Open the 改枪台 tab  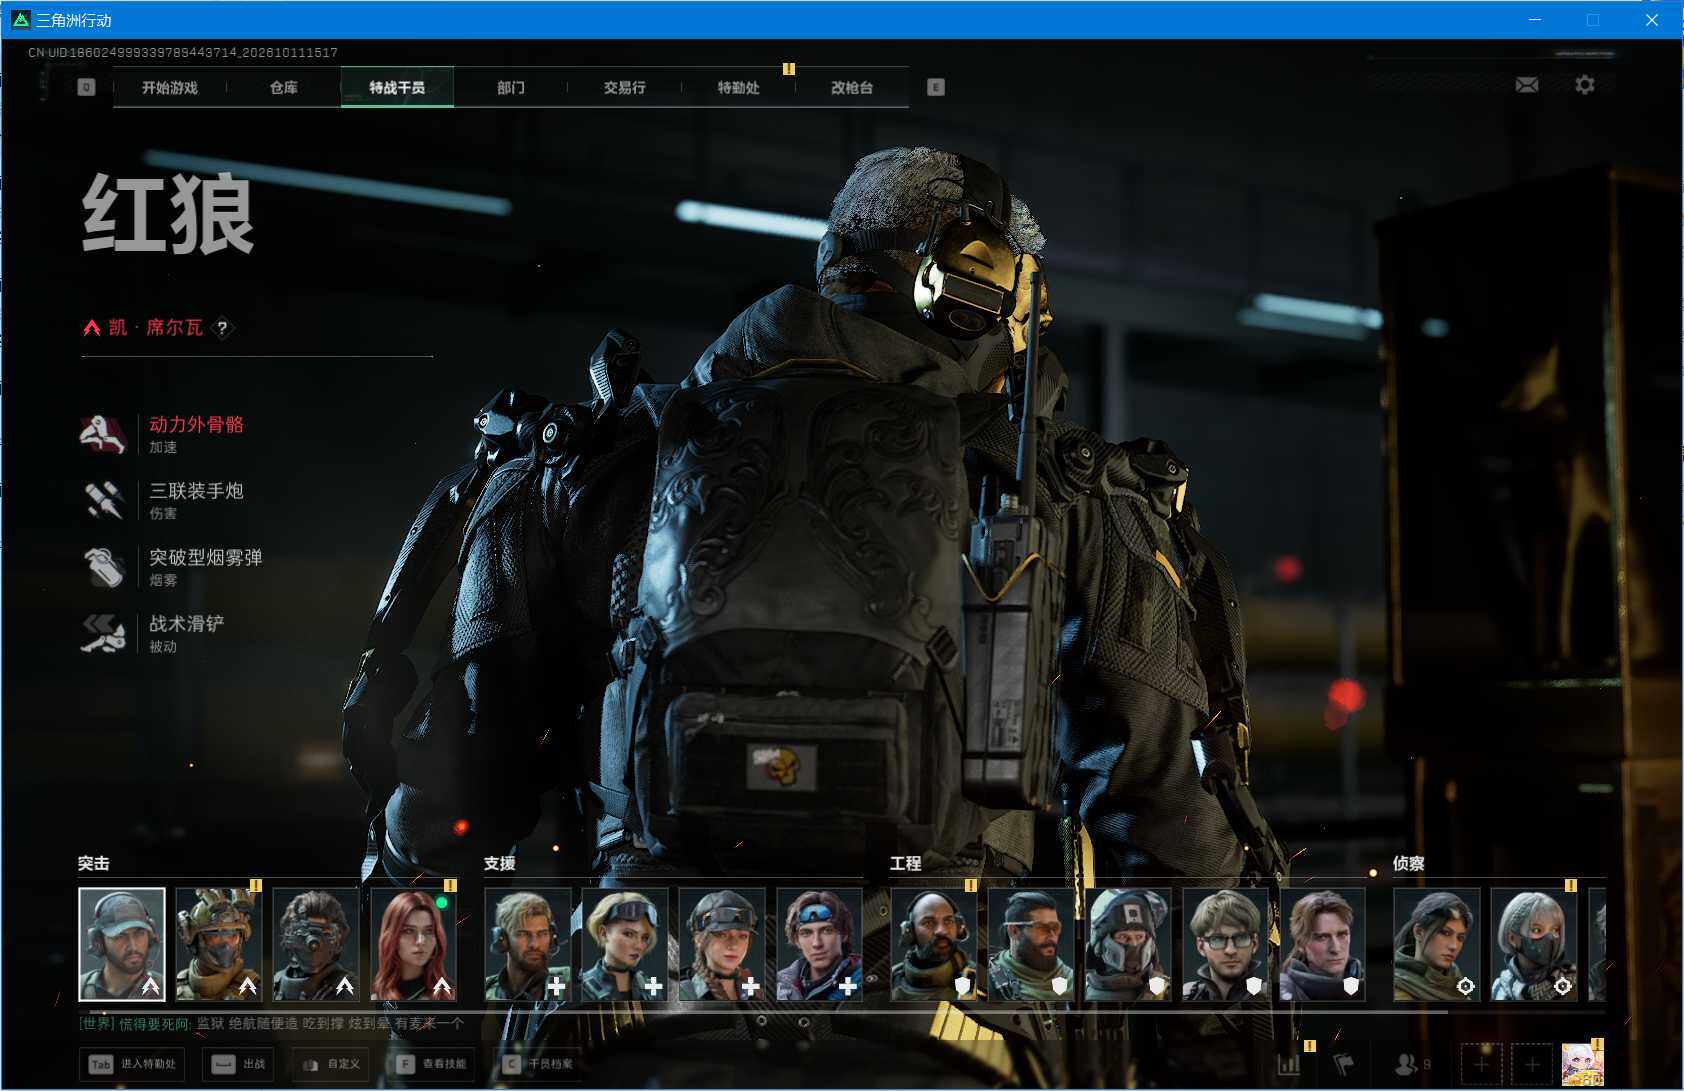pos(852,87)
